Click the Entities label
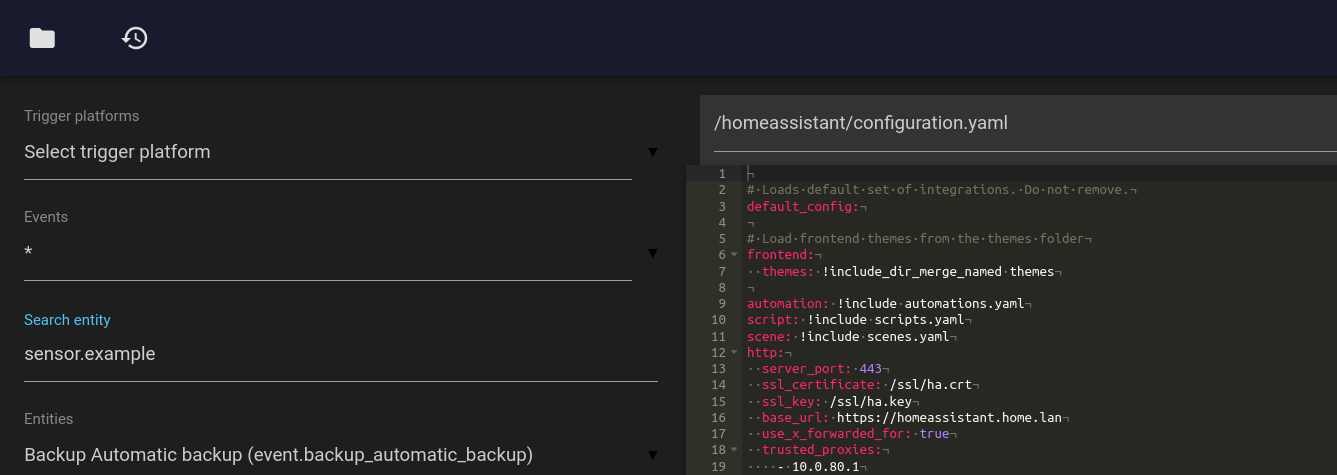1337x475 pixels. 49,419
